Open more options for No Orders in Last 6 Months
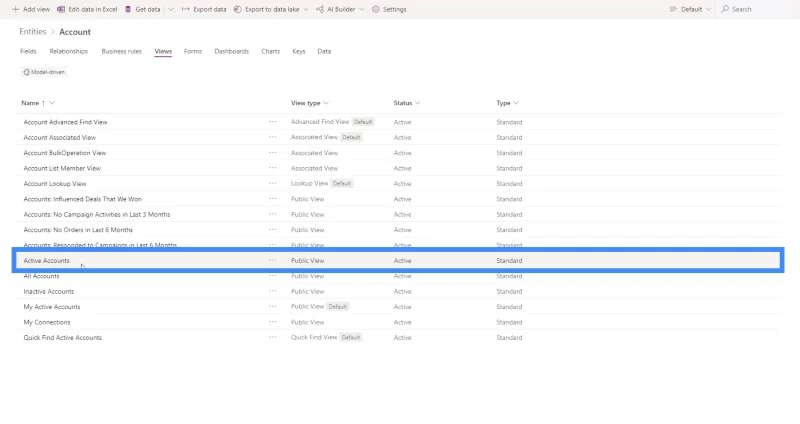The image size is (800, 424). pos(273,230)
